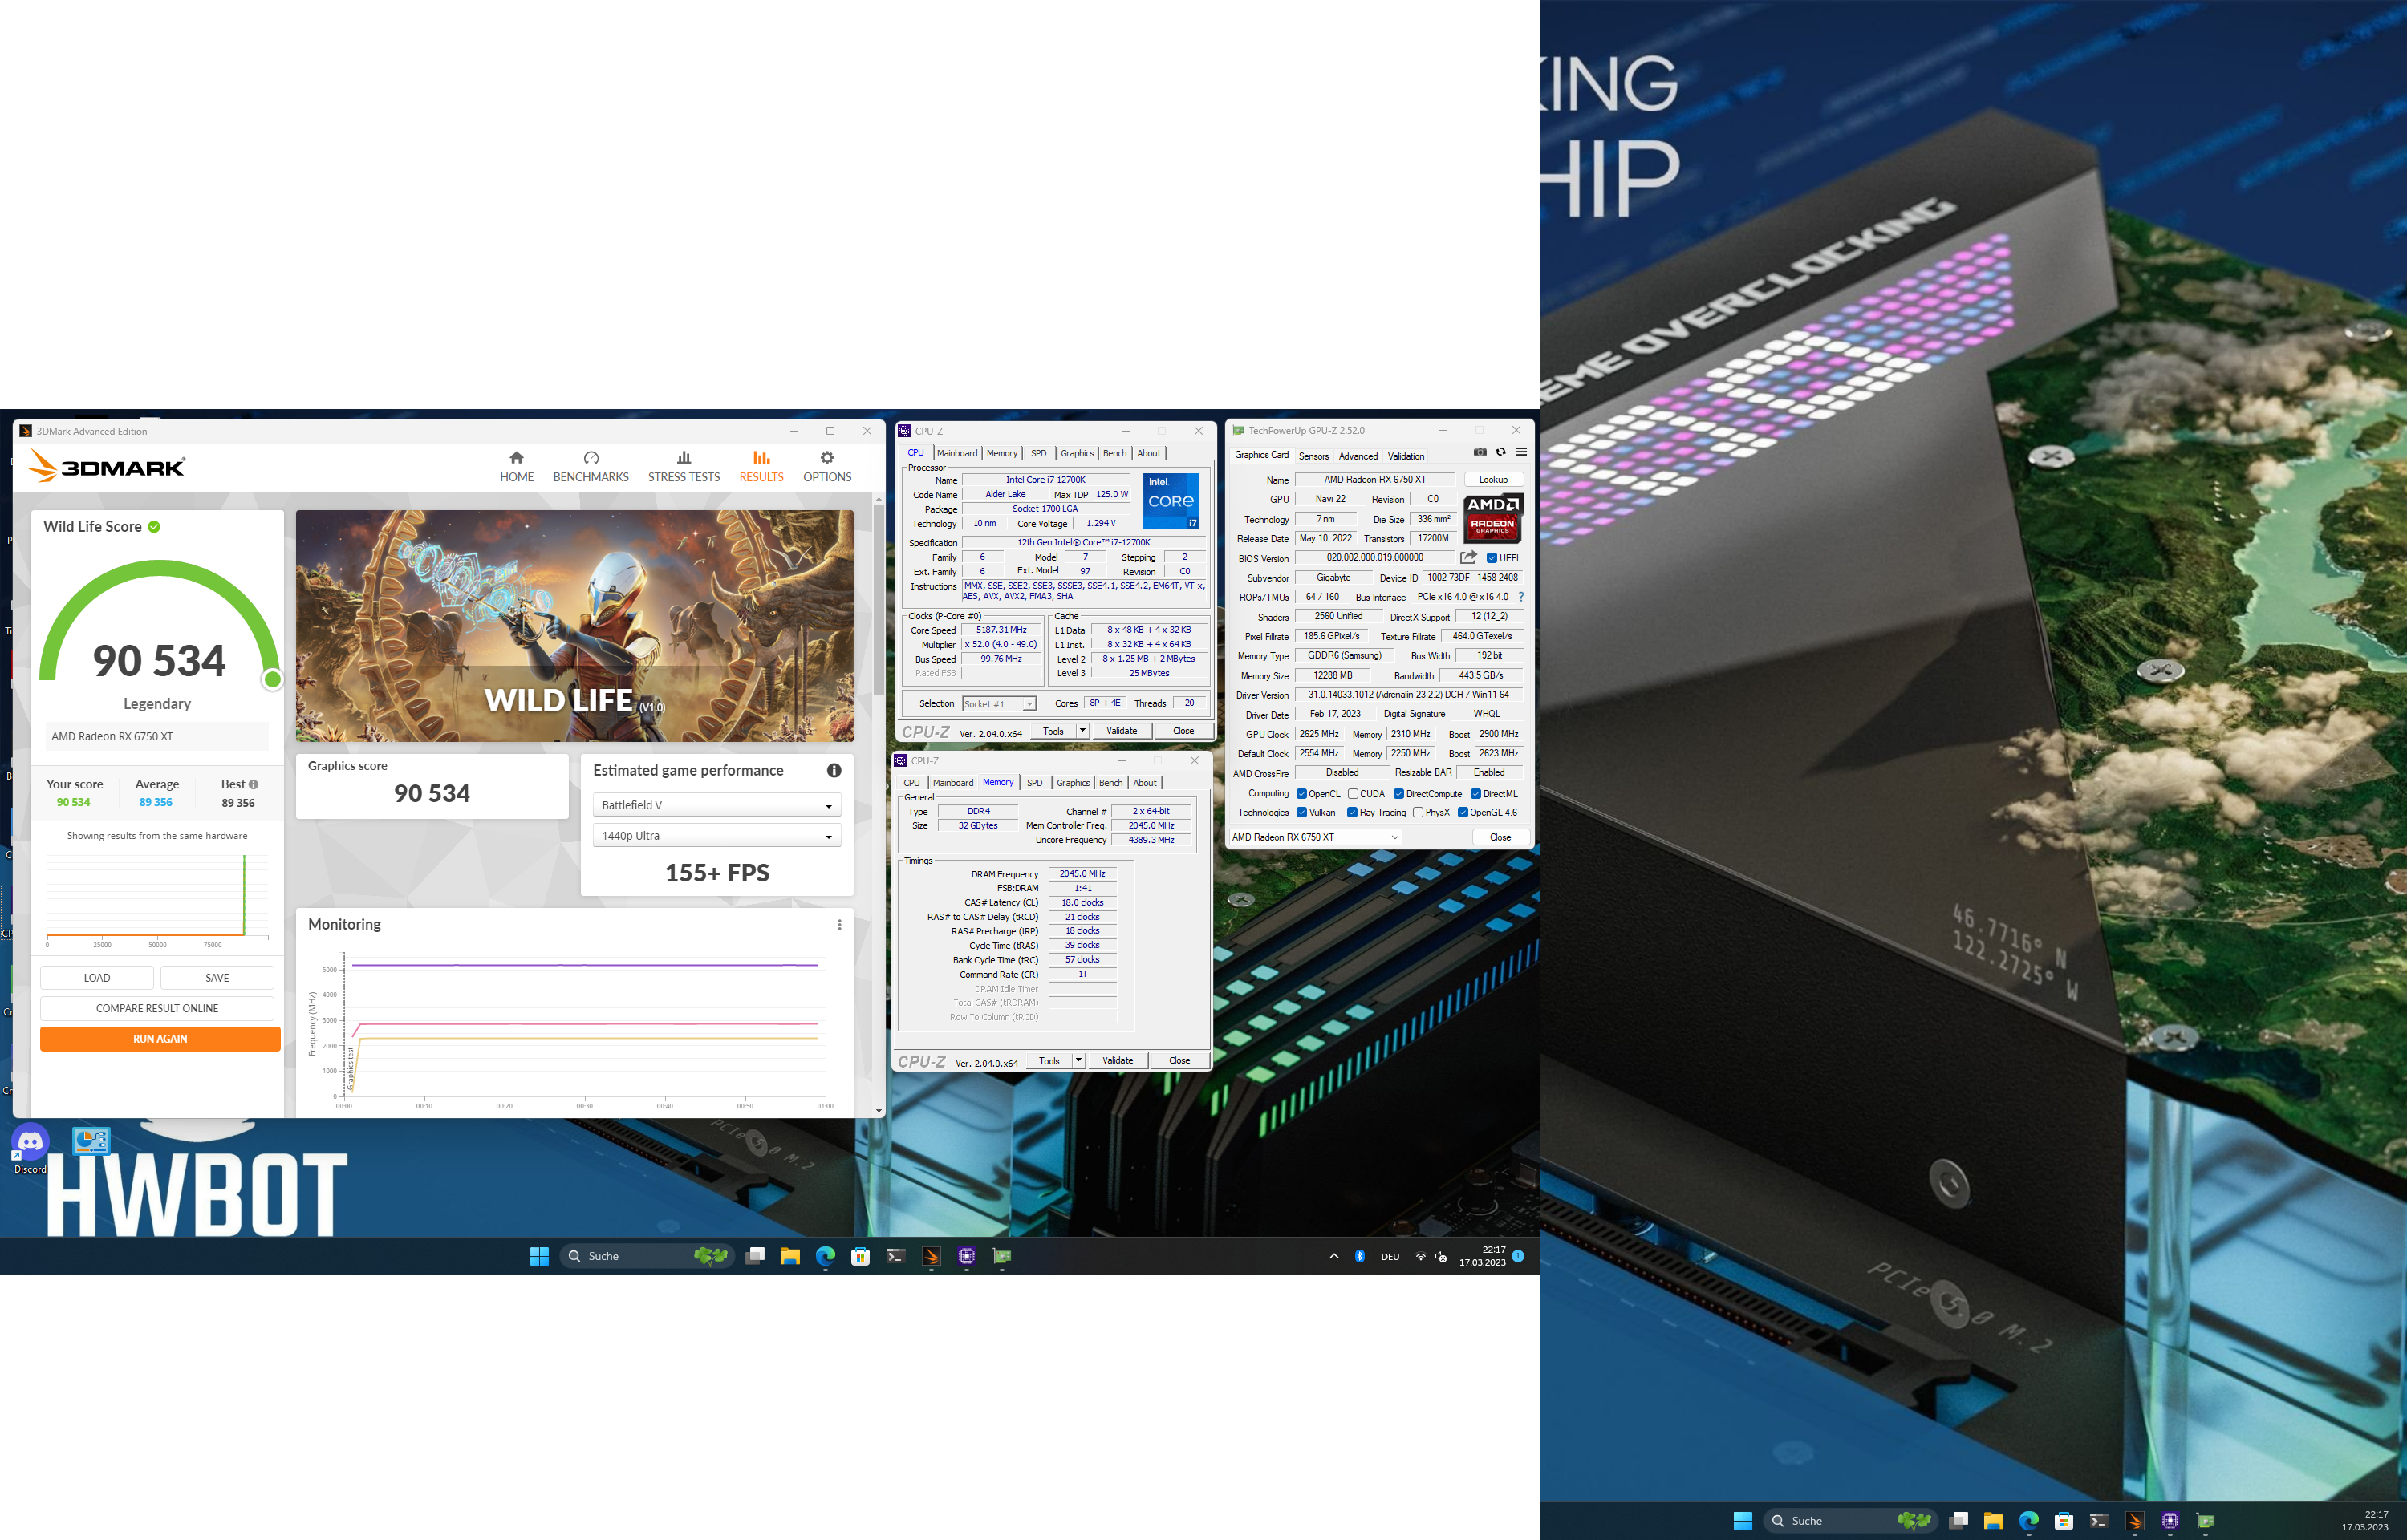Screen dimensions: 2407x1540
Task: Toggle the UEFI checkbox in GPU-Z
Action: pos(1491,558)
